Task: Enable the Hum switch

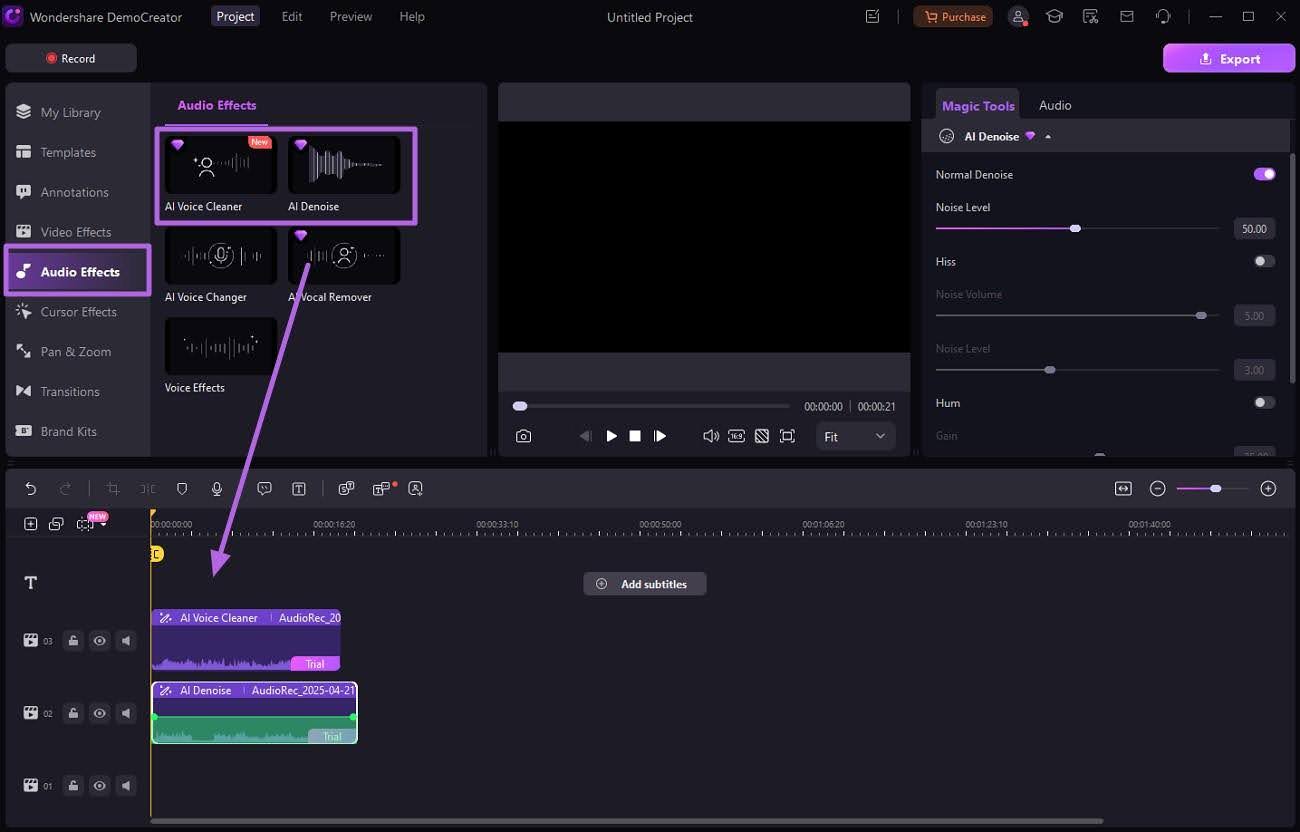Action: point(1264,402)
